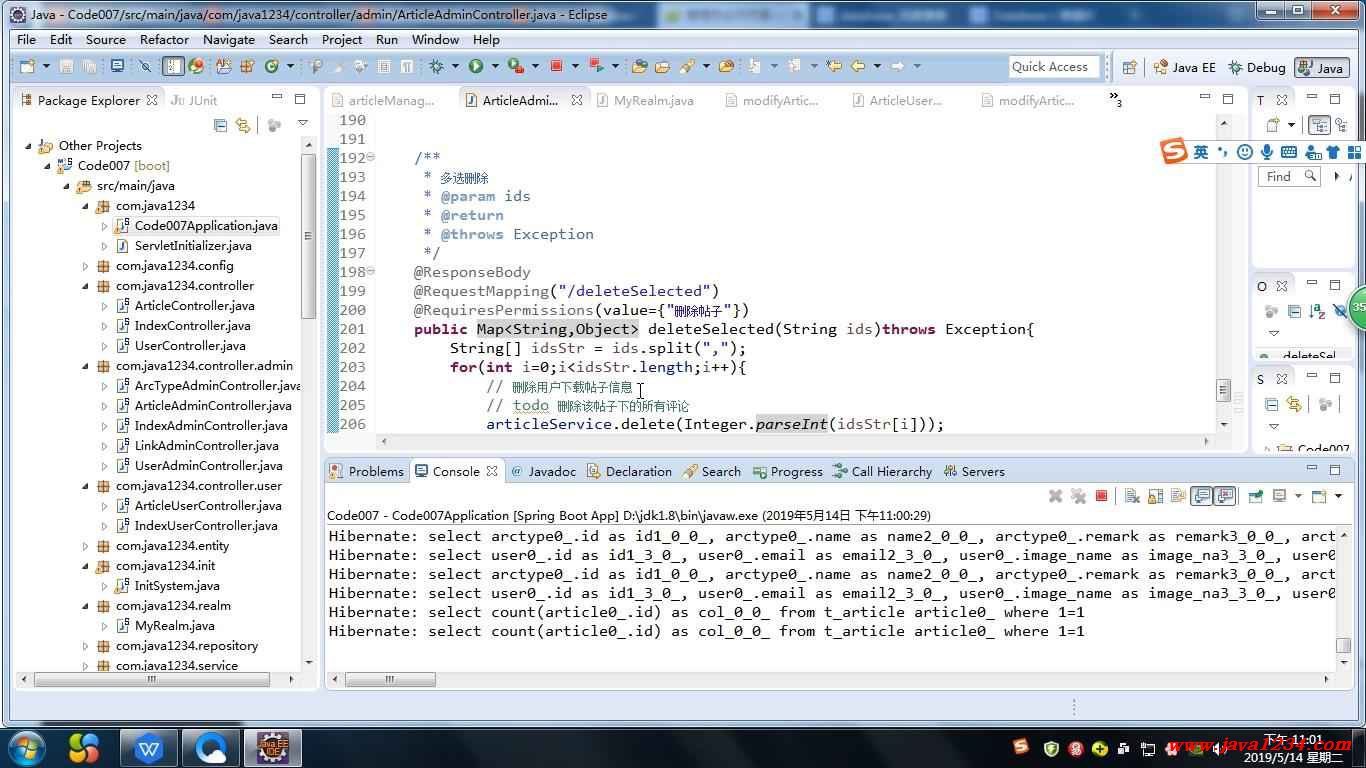Open the File menu
The image size is (1366, 768).
(x=27, y=39)
